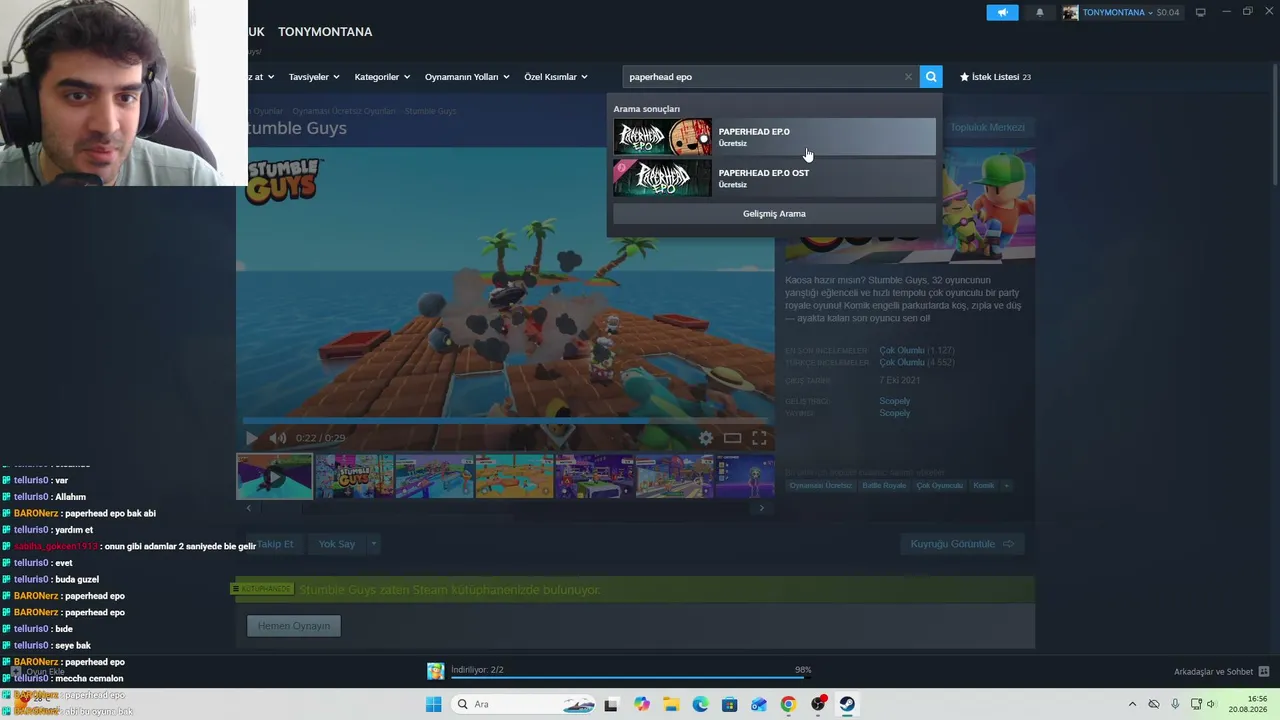Image resolution: width=1280 pixels, height=720 pixels.
Task: Launch Microsoft Edge from the taskbar
Action: click(700, 704)
